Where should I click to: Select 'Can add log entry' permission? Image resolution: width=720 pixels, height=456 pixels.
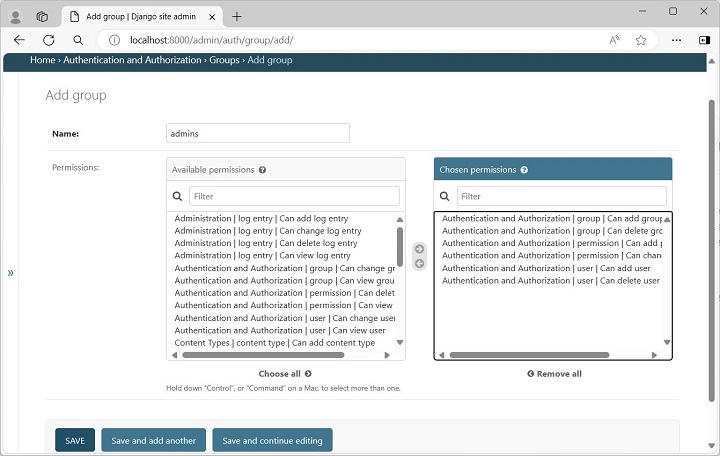261,218
